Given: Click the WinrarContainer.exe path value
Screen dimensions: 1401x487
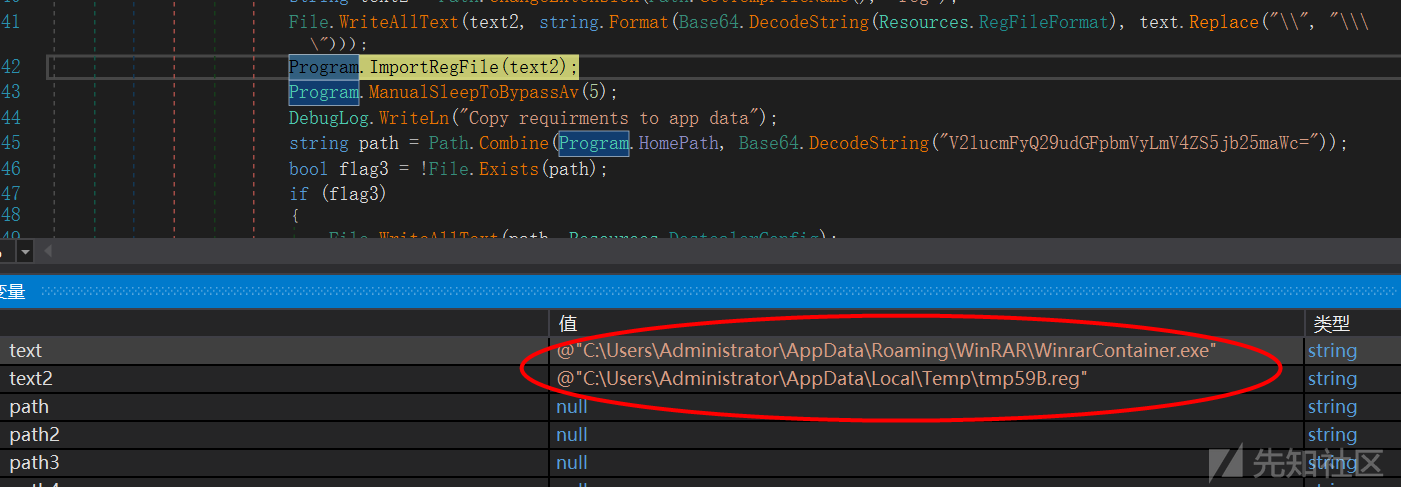Looking at the screenshot, I should (x=887, y=350).
